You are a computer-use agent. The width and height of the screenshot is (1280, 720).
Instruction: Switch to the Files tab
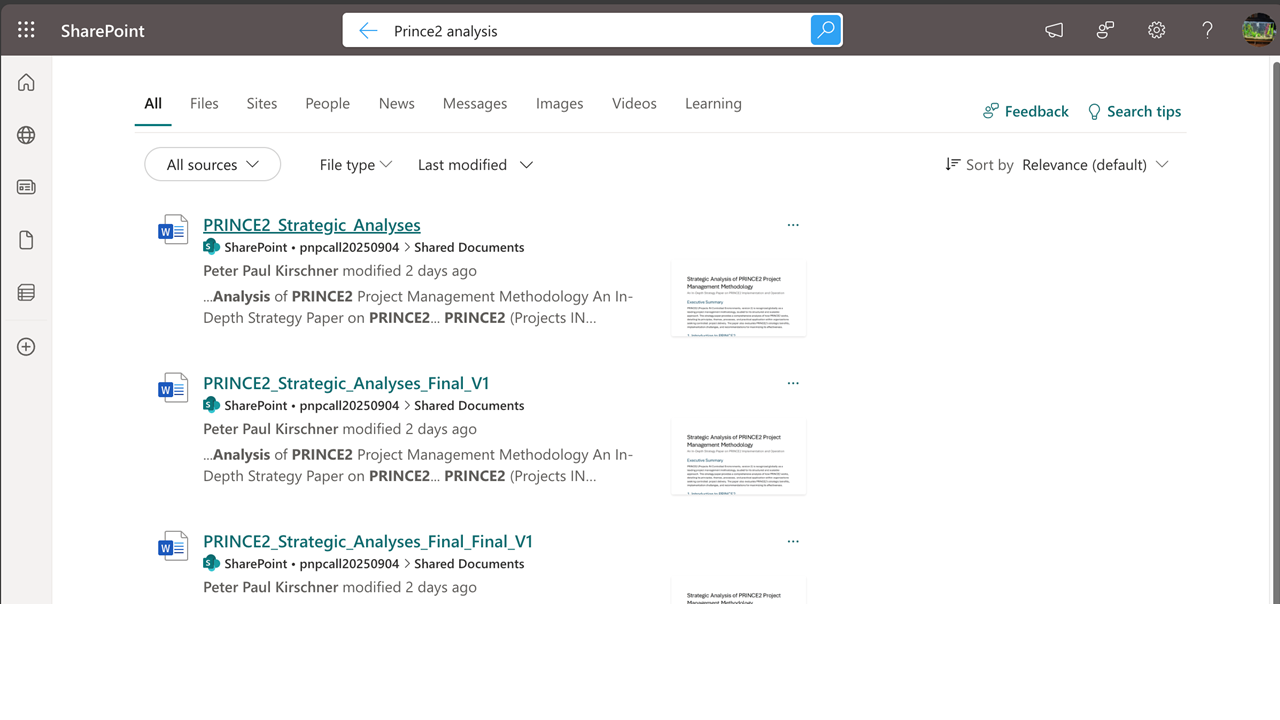click(204, 103)
